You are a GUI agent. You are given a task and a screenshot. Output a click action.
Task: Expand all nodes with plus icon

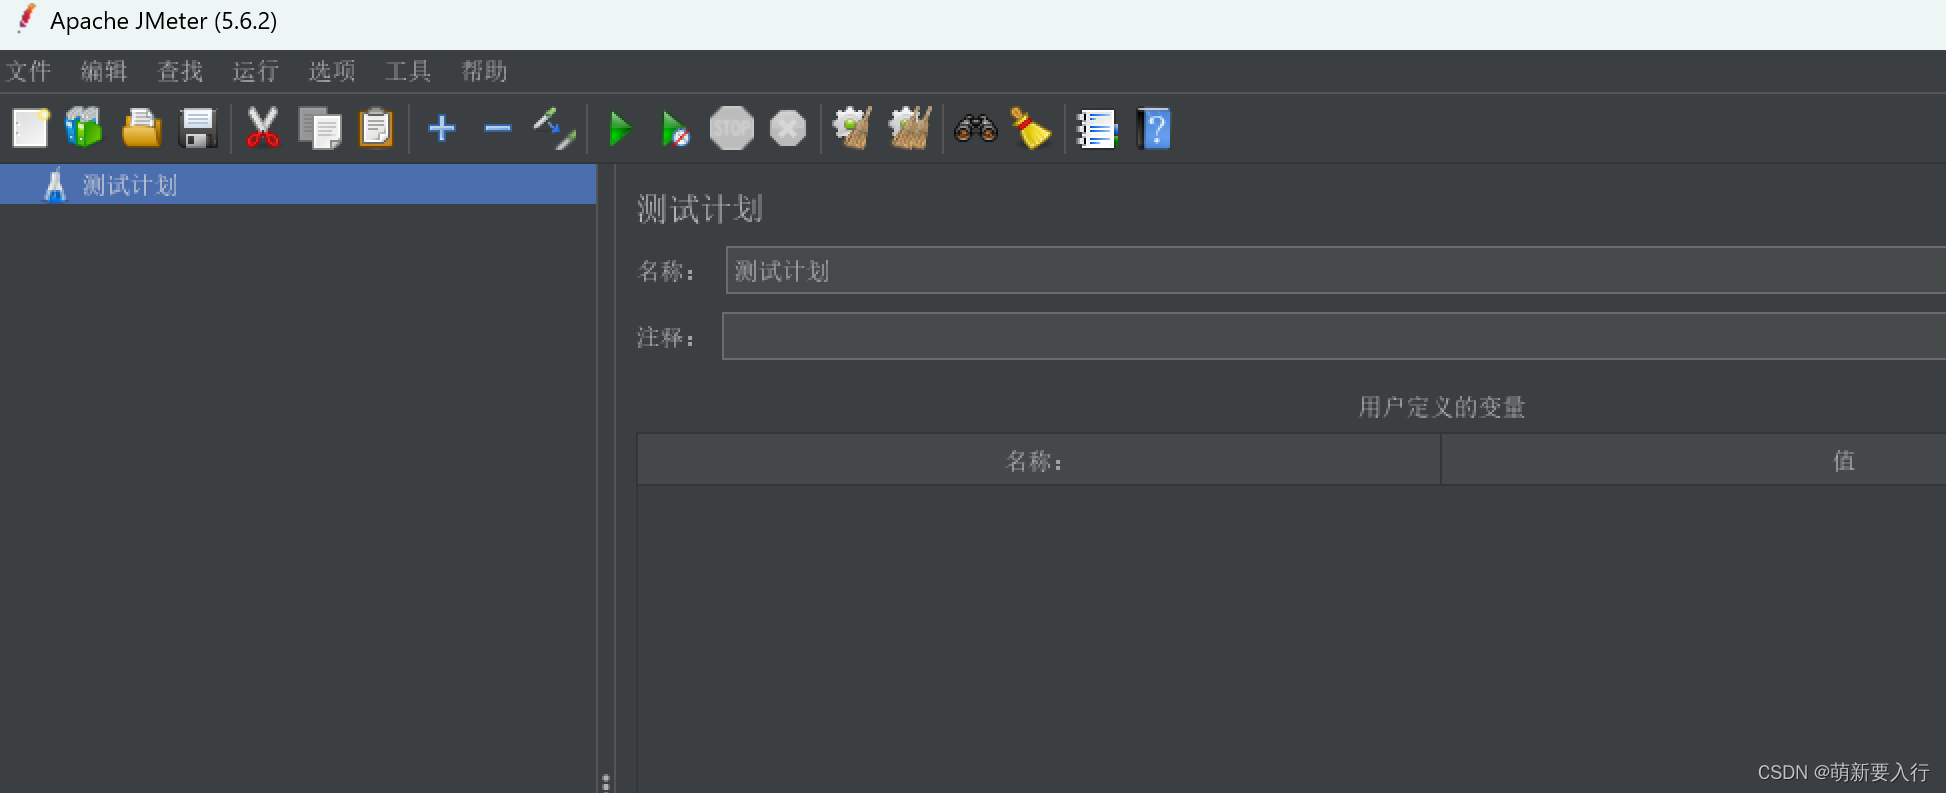click(441, 128)
